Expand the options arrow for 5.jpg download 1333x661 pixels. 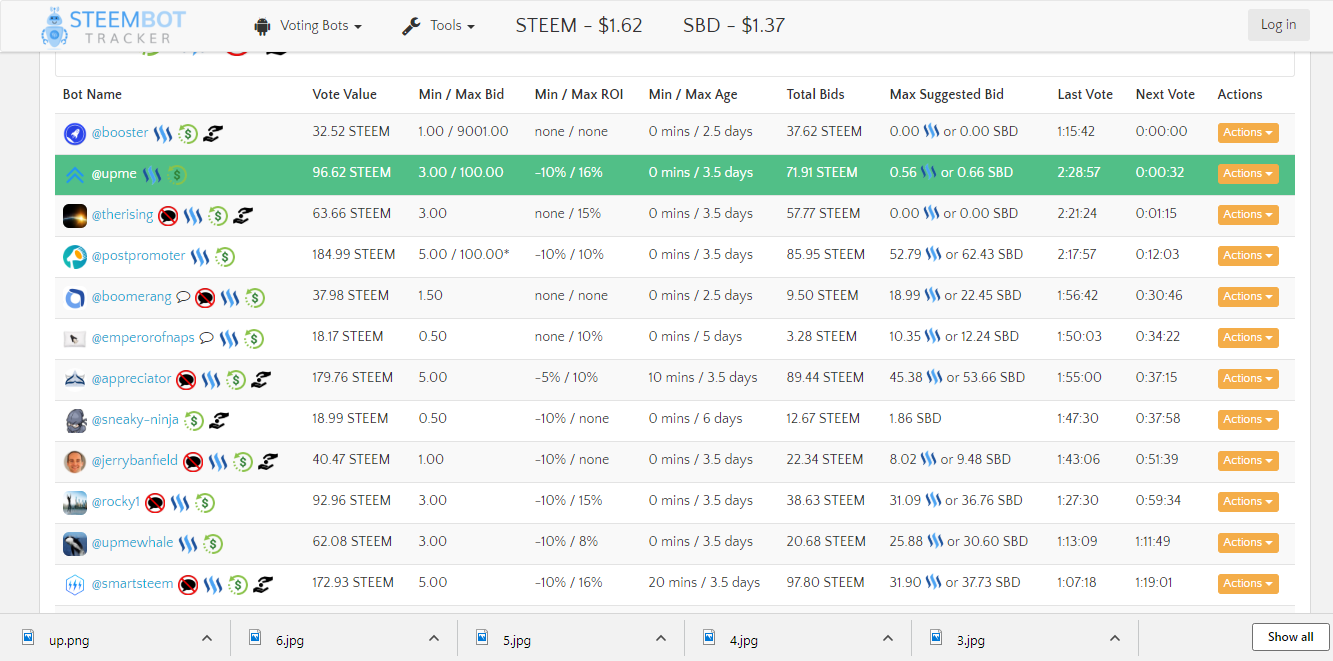point(661,638)
